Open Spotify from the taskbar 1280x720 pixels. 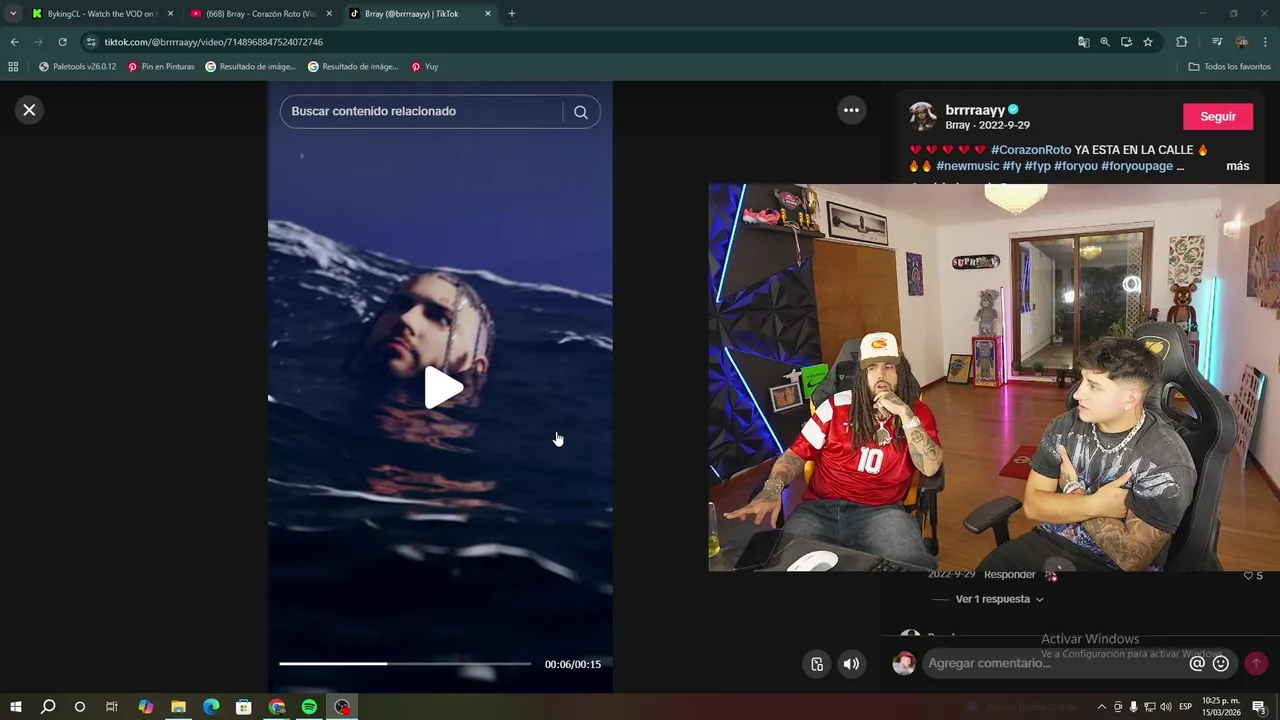point(309,707)
